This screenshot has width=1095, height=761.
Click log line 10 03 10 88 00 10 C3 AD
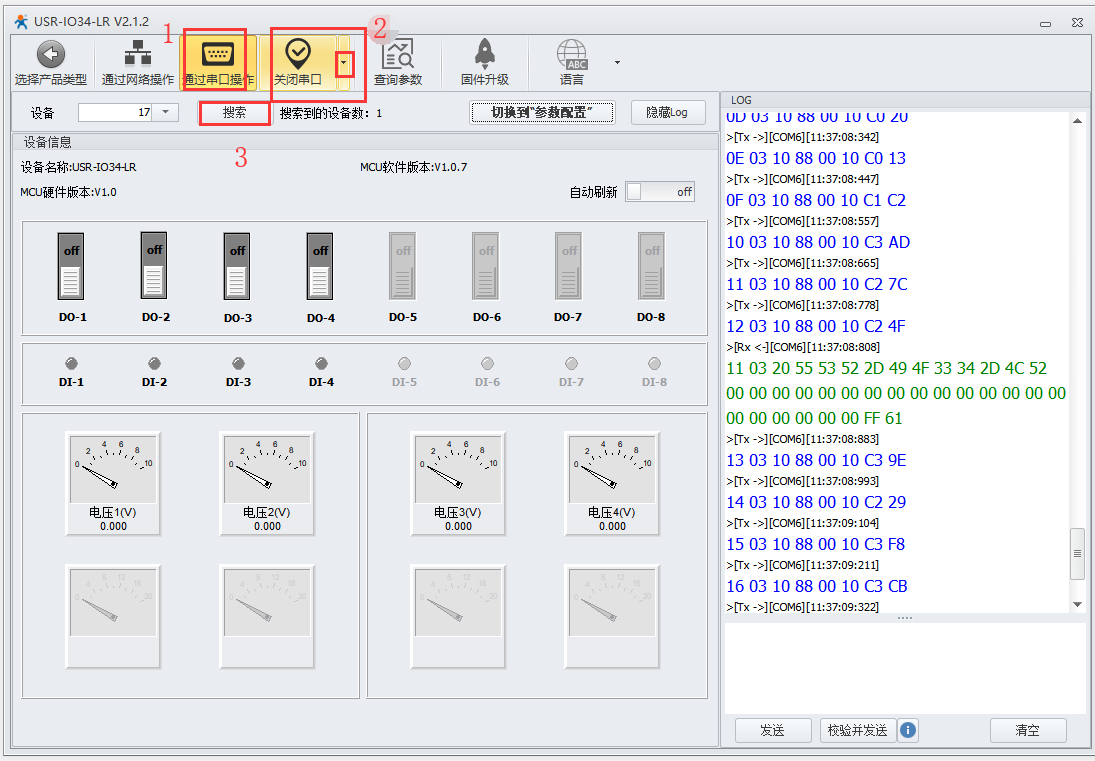(x=818, y=242)
